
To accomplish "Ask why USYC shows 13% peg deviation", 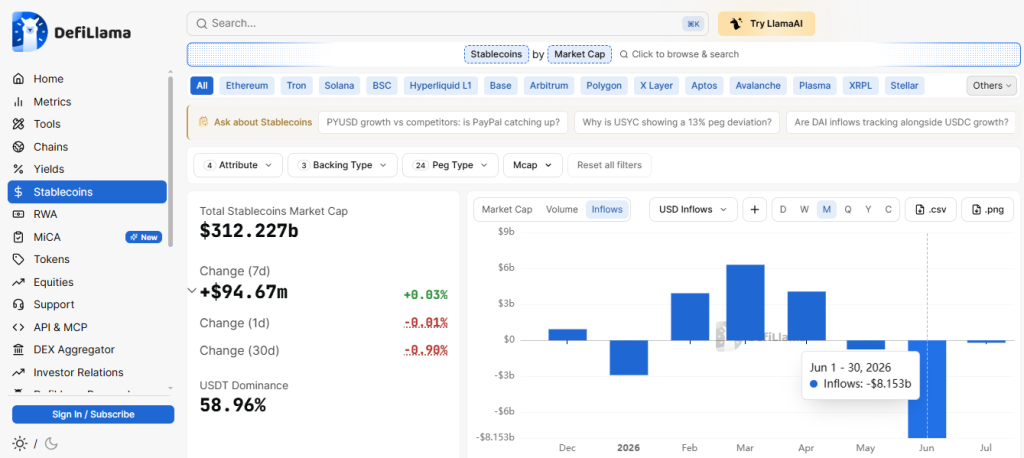I will pos(677,122).
